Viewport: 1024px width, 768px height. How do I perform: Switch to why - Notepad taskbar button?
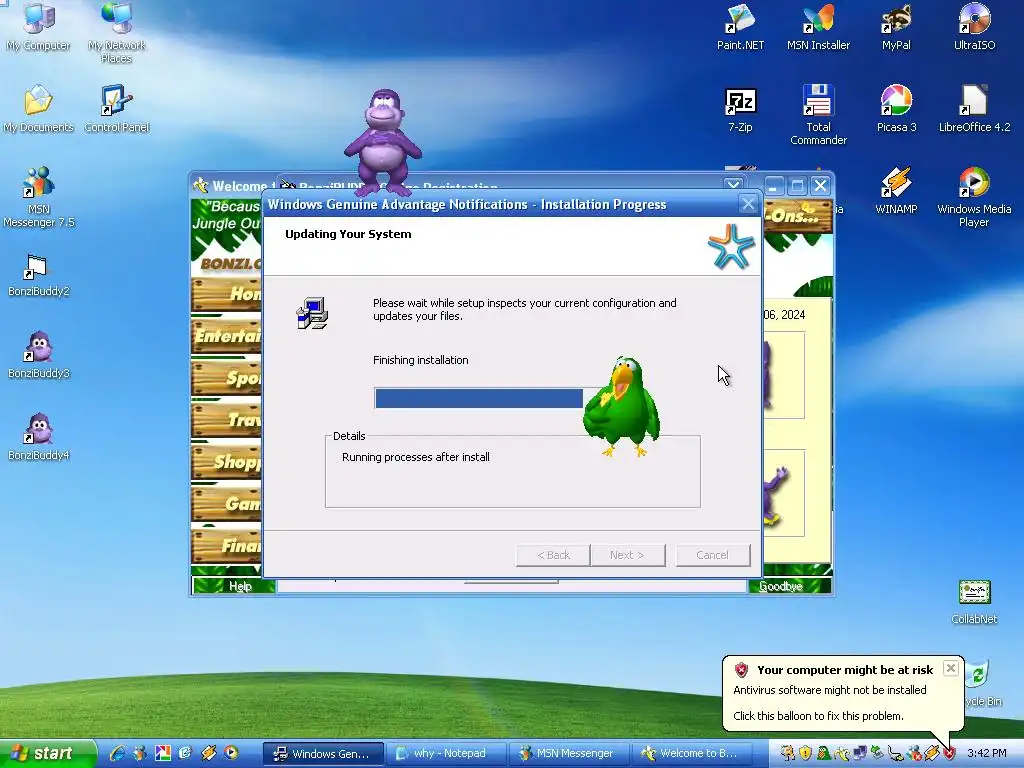coord(446,754)
